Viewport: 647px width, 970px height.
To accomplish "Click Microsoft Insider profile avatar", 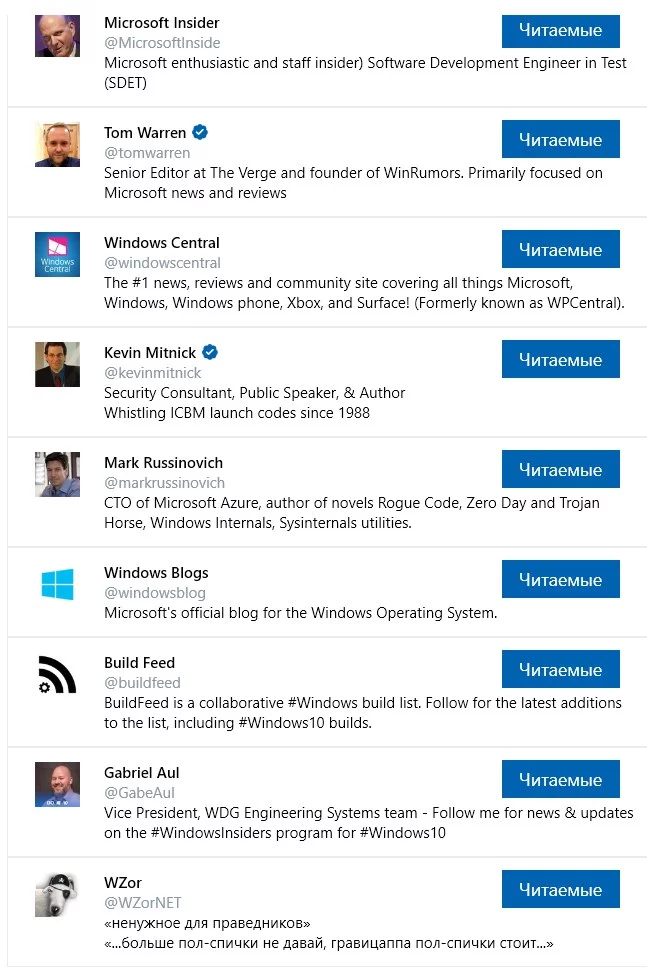I will (x=57, y=35).
